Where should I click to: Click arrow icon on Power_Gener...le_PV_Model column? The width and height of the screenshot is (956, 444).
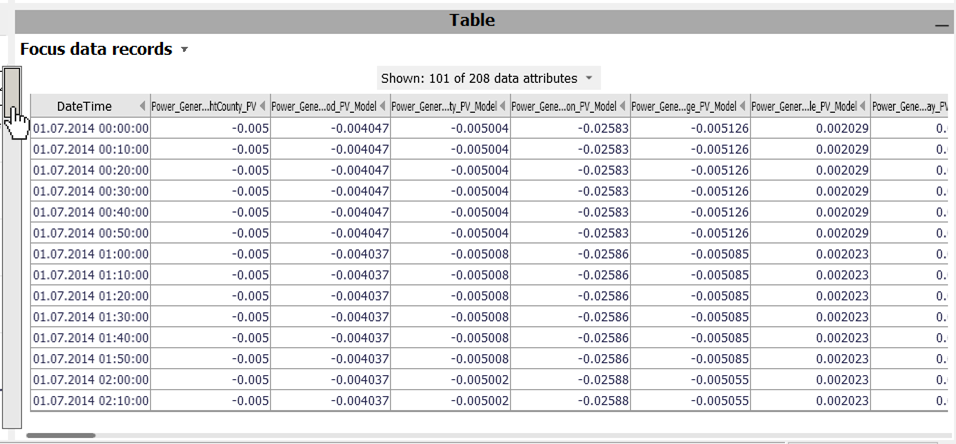click(x=863, y=106)
